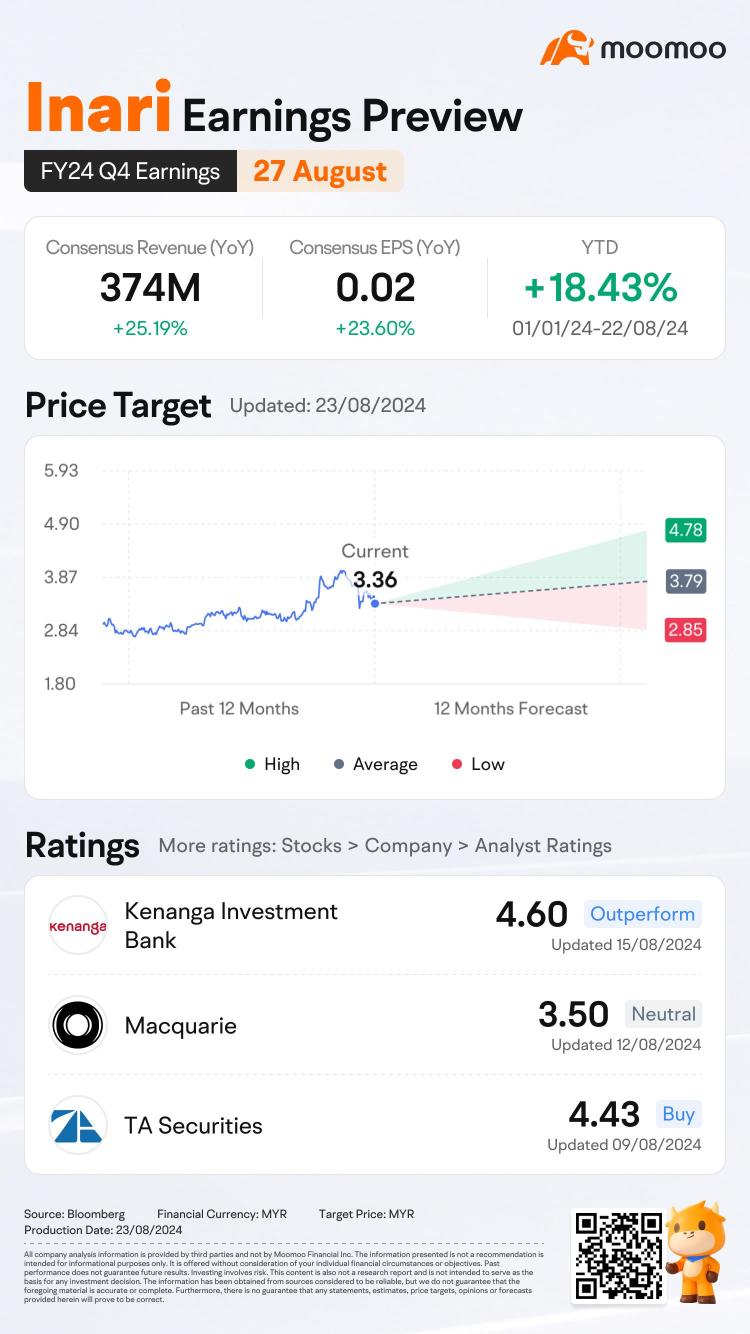Click the 2.85 low price target label
This screenshot has height=1334, width=750.
686,630
